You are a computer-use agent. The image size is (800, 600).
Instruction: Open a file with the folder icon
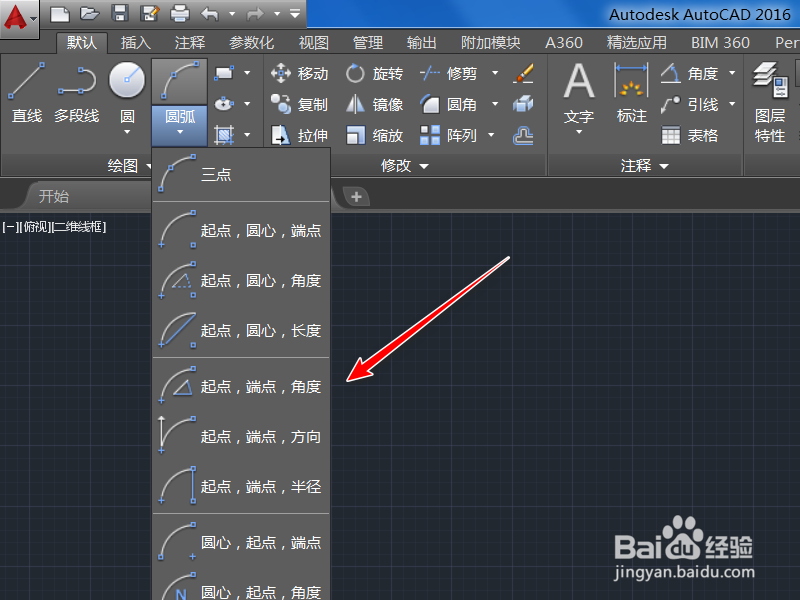click(90, 14)
